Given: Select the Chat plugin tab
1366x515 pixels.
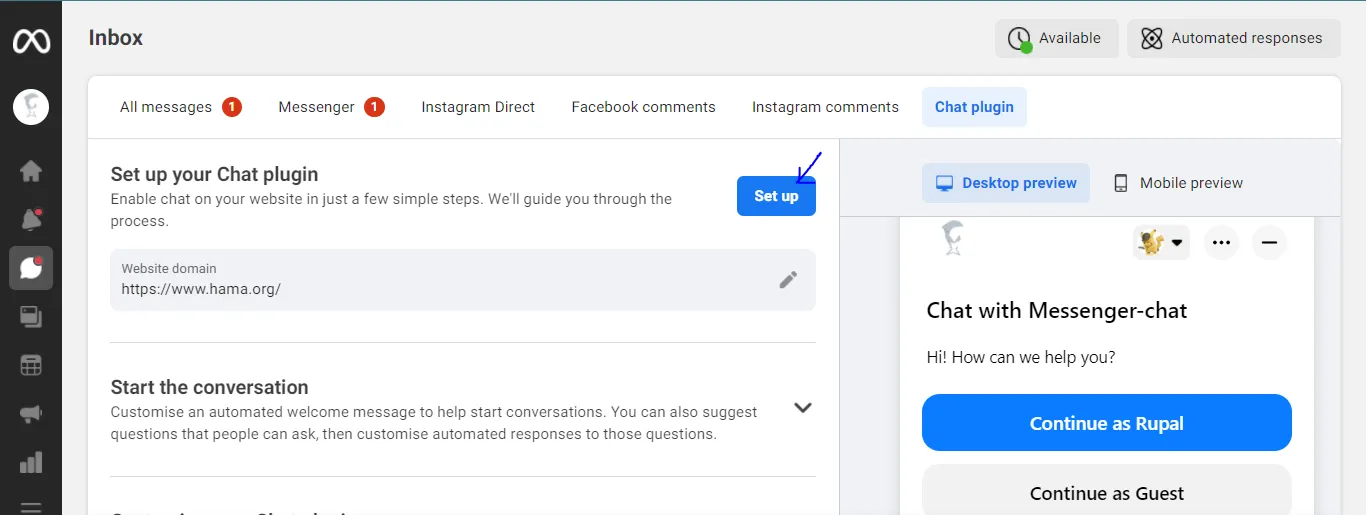Looking at the screenshot, I should pyautogui.click(x=974, y=107).
